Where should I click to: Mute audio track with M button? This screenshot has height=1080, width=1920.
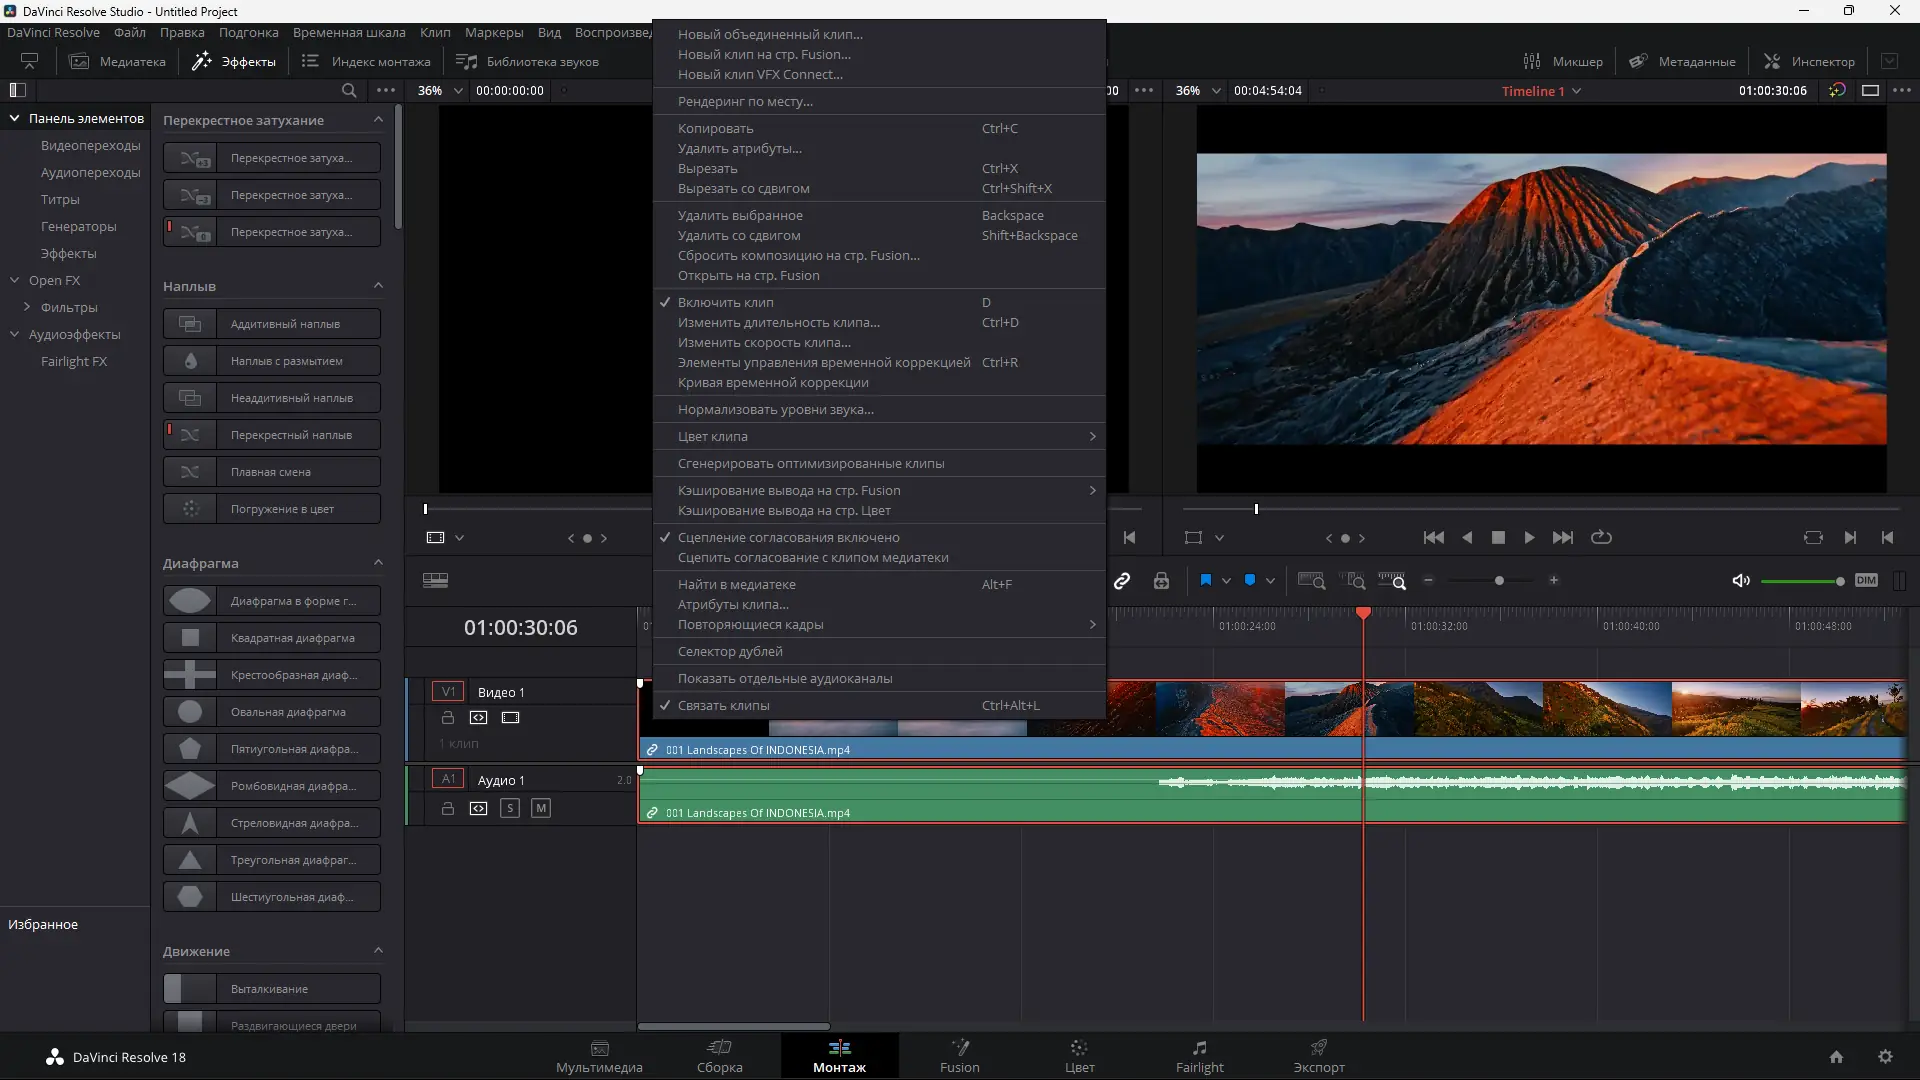[x=541, y=808]
